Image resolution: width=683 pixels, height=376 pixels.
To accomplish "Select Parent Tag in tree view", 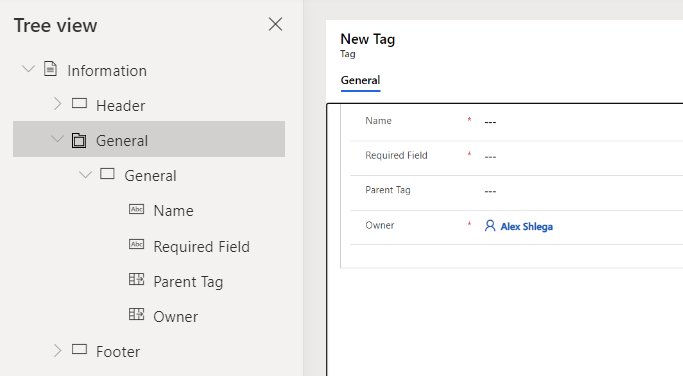I will 188,282.
